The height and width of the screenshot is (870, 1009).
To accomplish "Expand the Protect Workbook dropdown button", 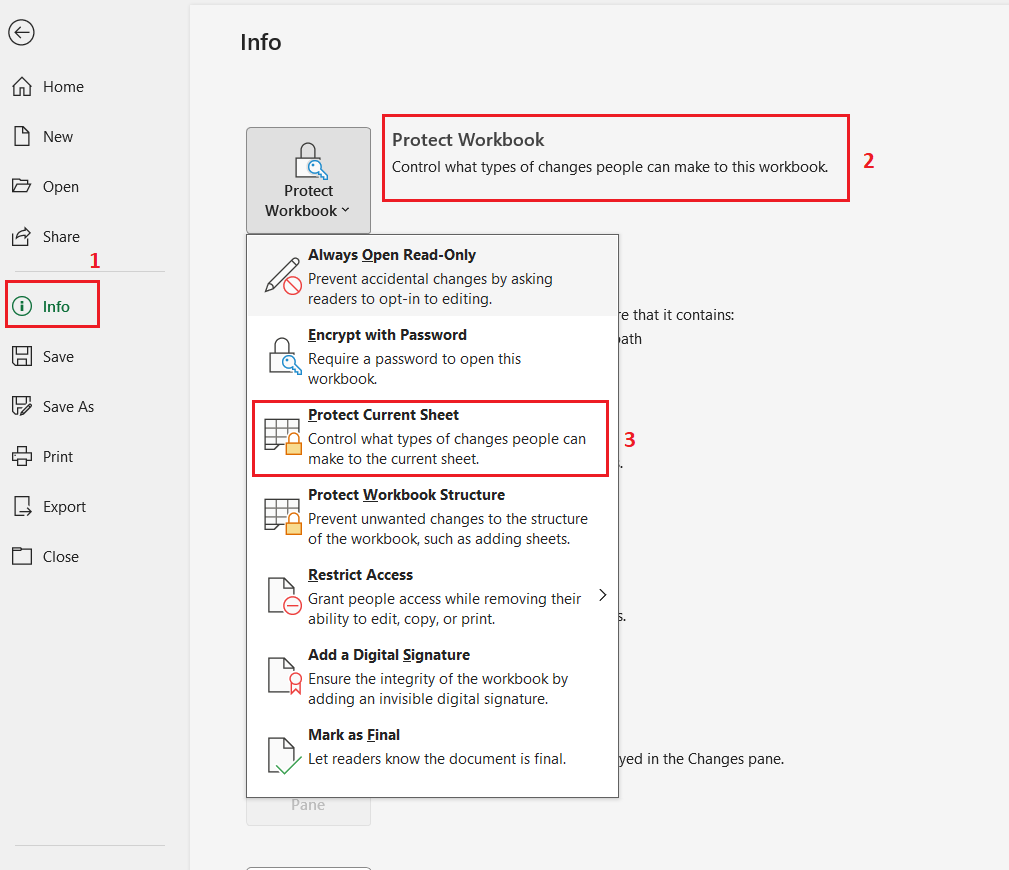I will (308, 181).
